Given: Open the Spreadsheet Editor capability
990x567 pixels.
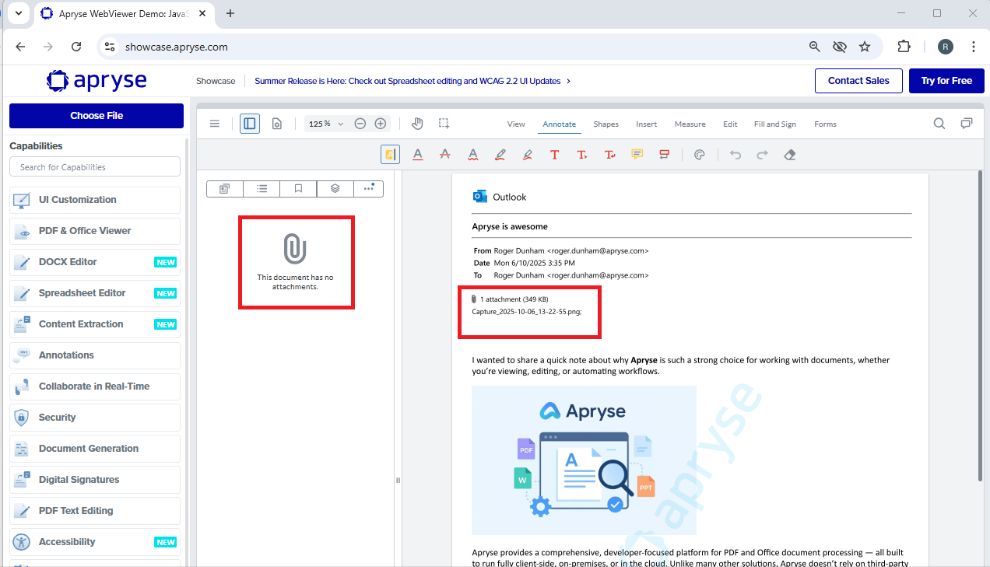Looking at the screenshot, I should (x=95, y=293).
